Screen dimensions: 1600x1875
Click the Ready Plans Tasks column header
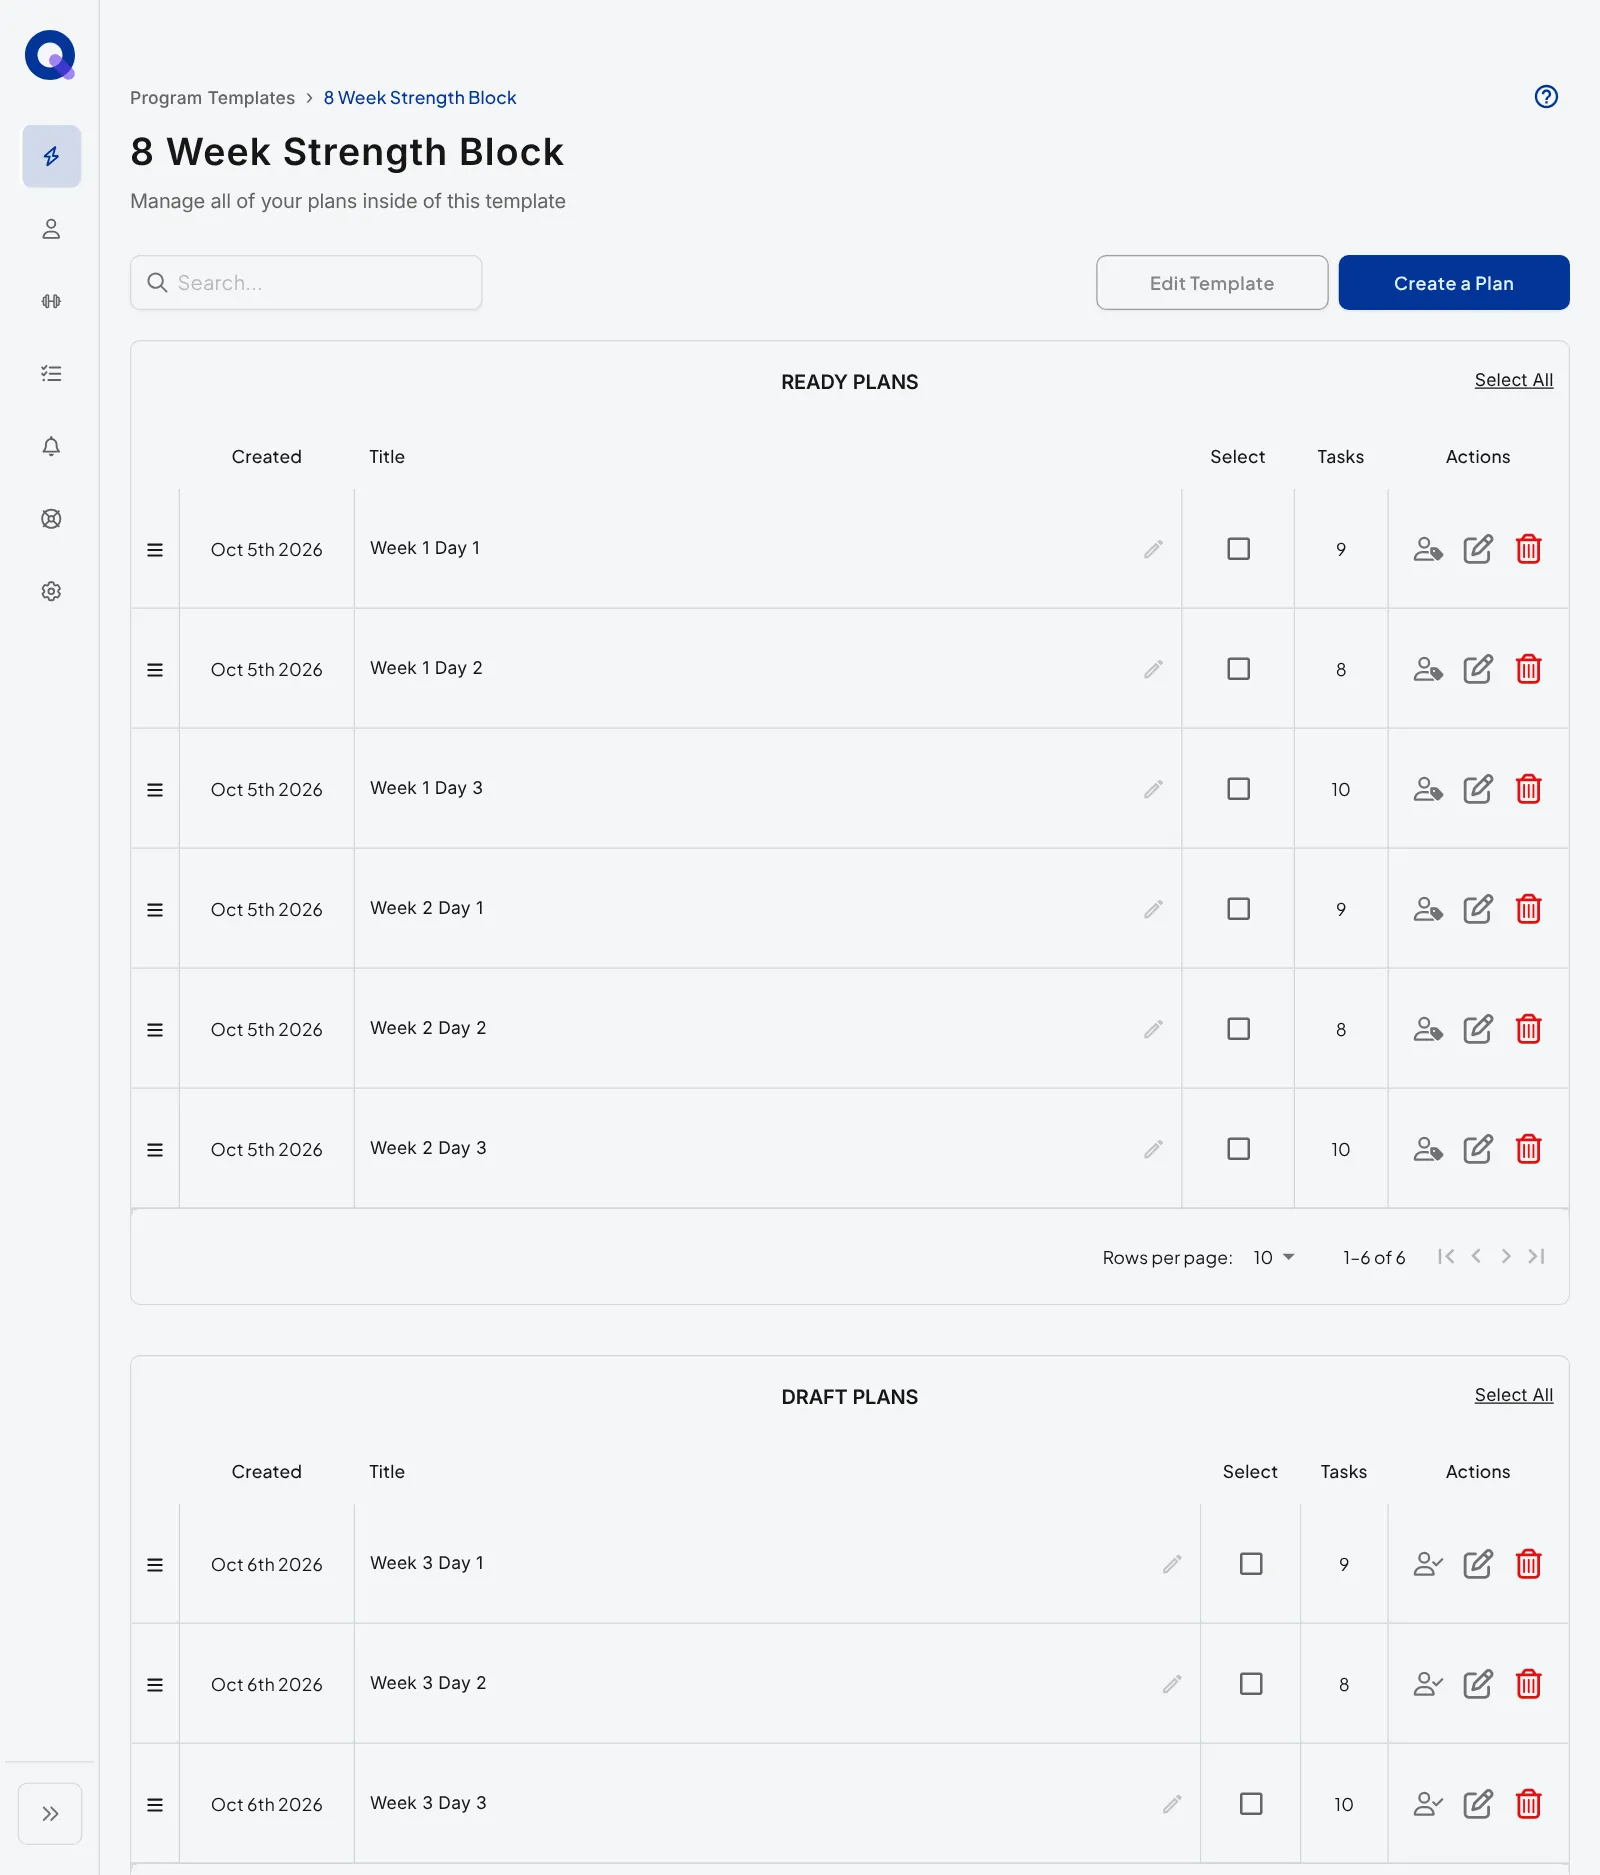coord(1340,457)
